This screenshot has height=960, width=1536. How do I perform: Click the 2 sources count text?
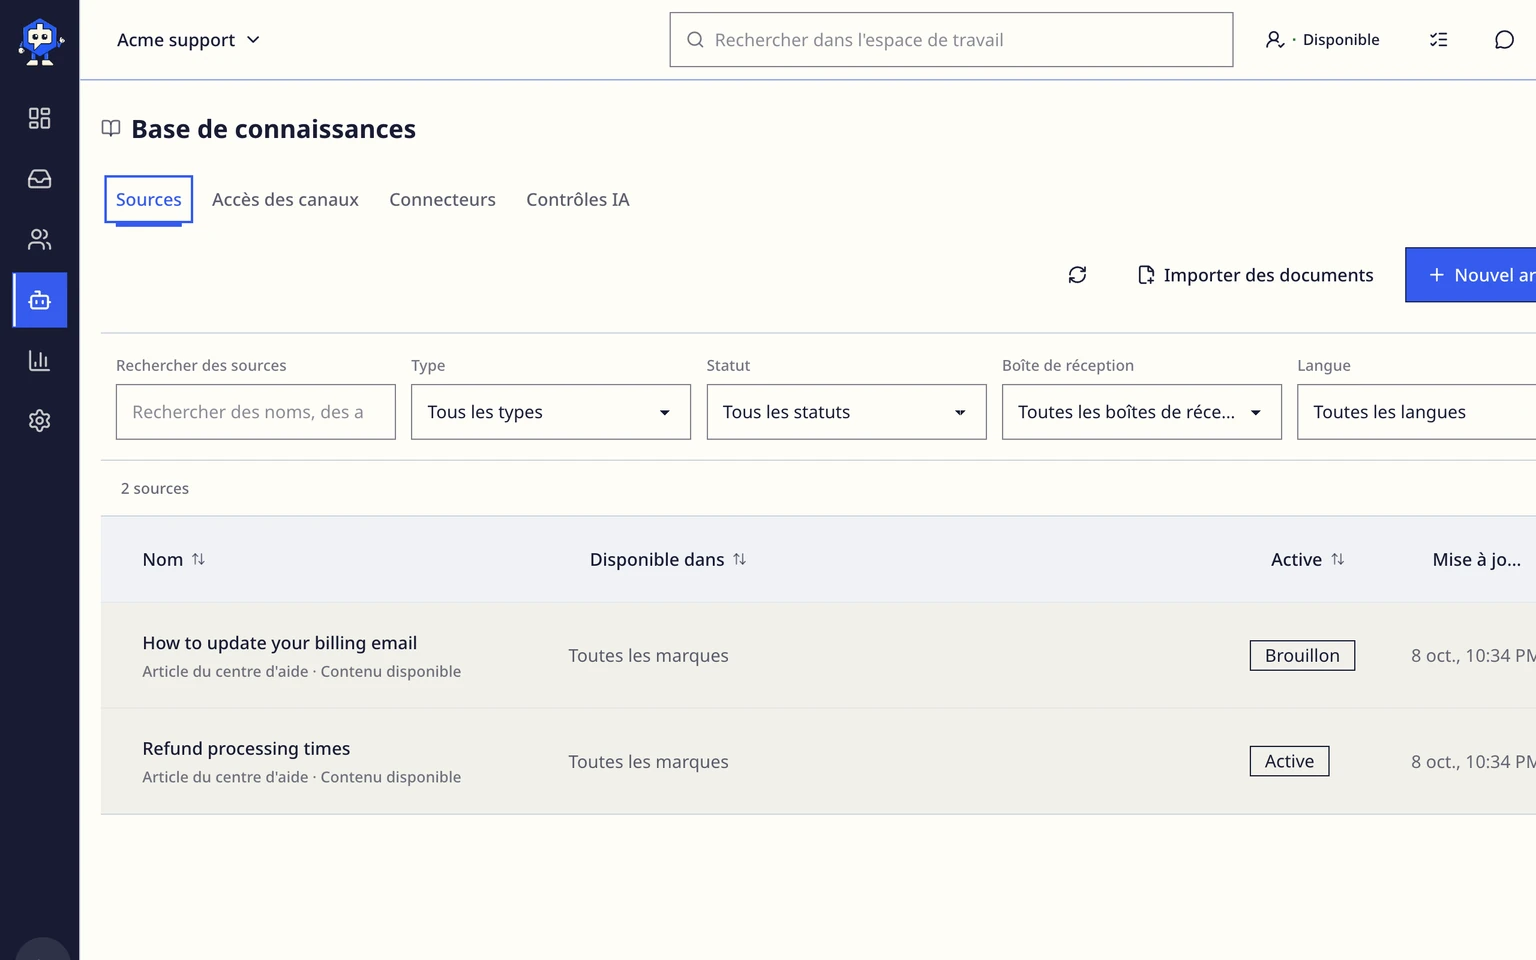tap(155, 489)
